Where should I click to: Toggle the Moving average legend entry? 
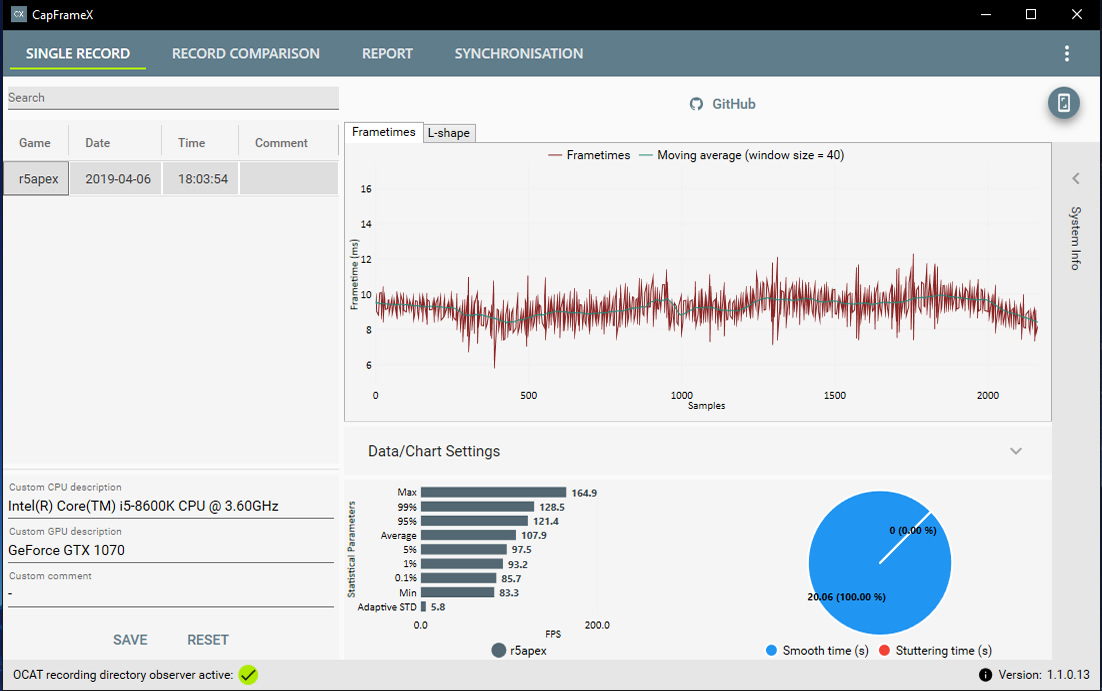pos(741,155)
